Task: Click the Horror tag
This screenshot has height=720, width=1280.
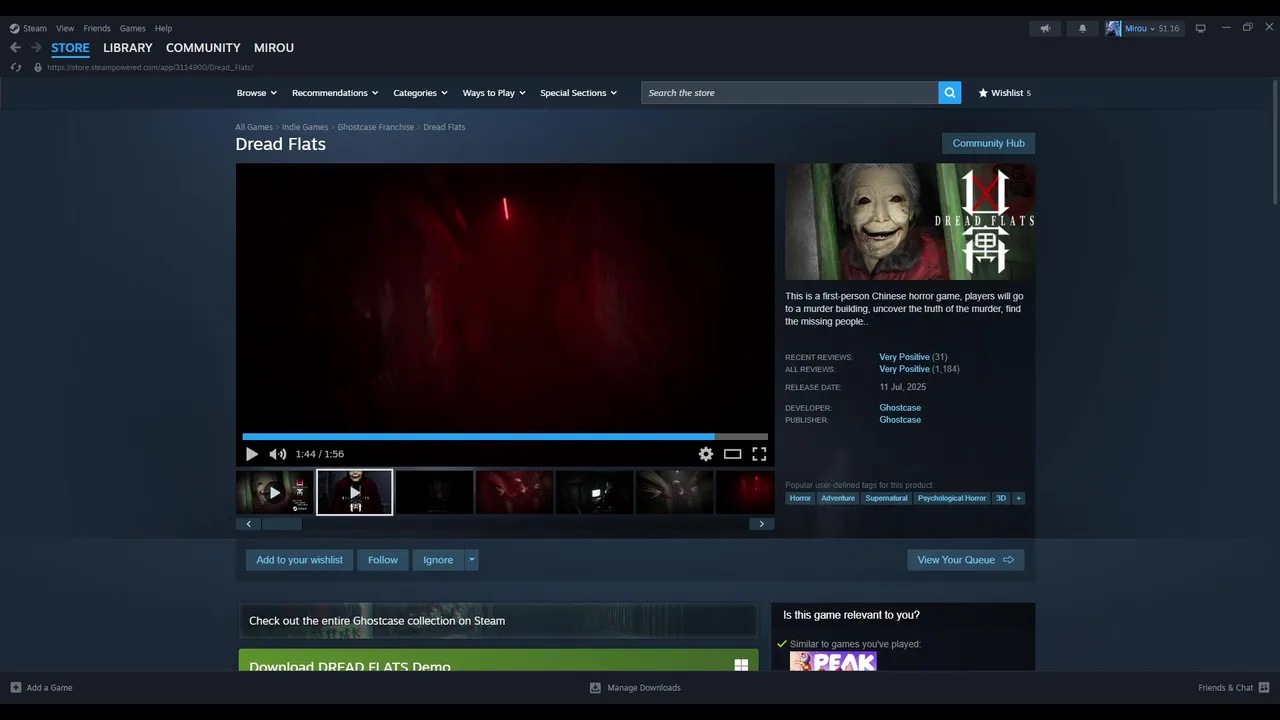Action: (x=800, y=498)
